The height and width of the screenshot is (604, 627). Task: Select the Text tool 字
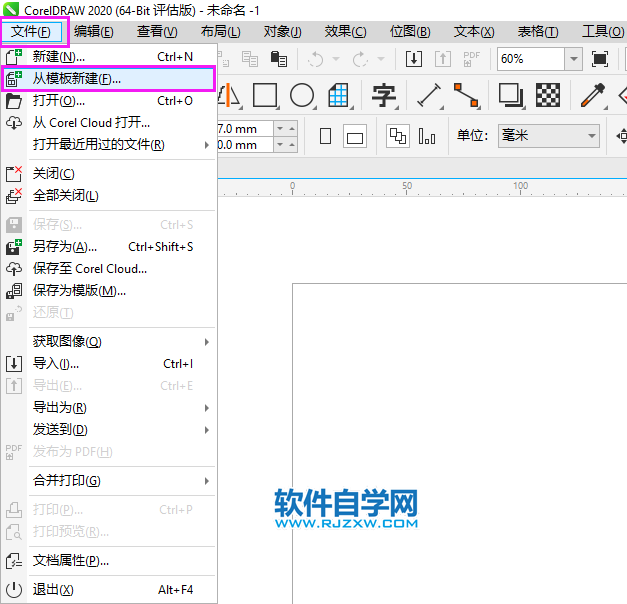point(383,95)
